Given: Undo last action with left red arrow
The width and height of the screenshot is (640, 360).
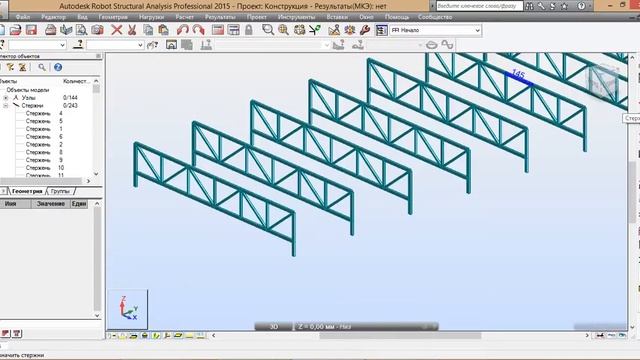Looking at the screenshot, I should (182, 30).
